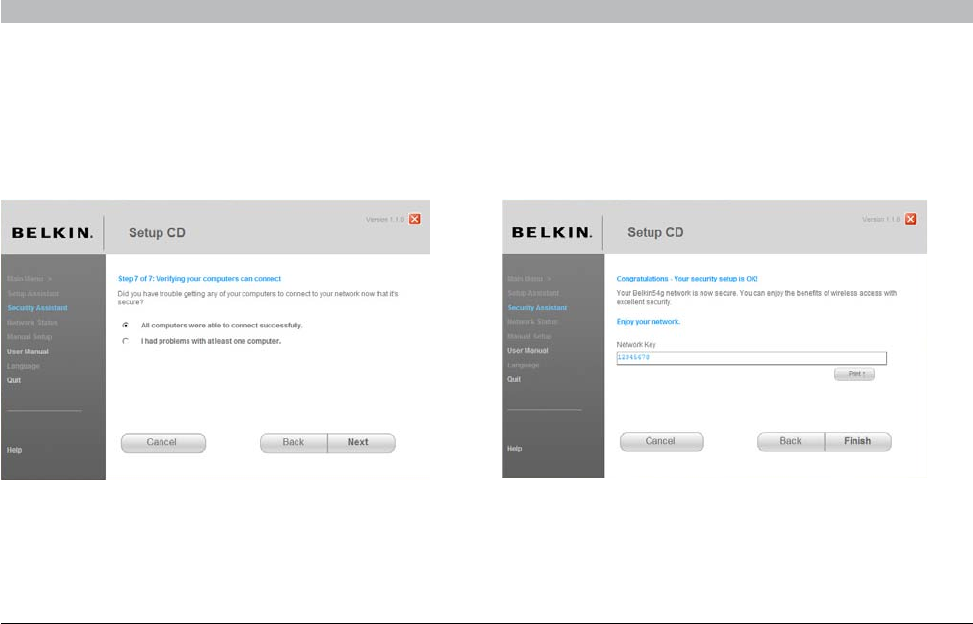Screen dimensions: 973x624
Task: Open User Manual in Congratulations window sidebar
Action: [x=527, y=350]
